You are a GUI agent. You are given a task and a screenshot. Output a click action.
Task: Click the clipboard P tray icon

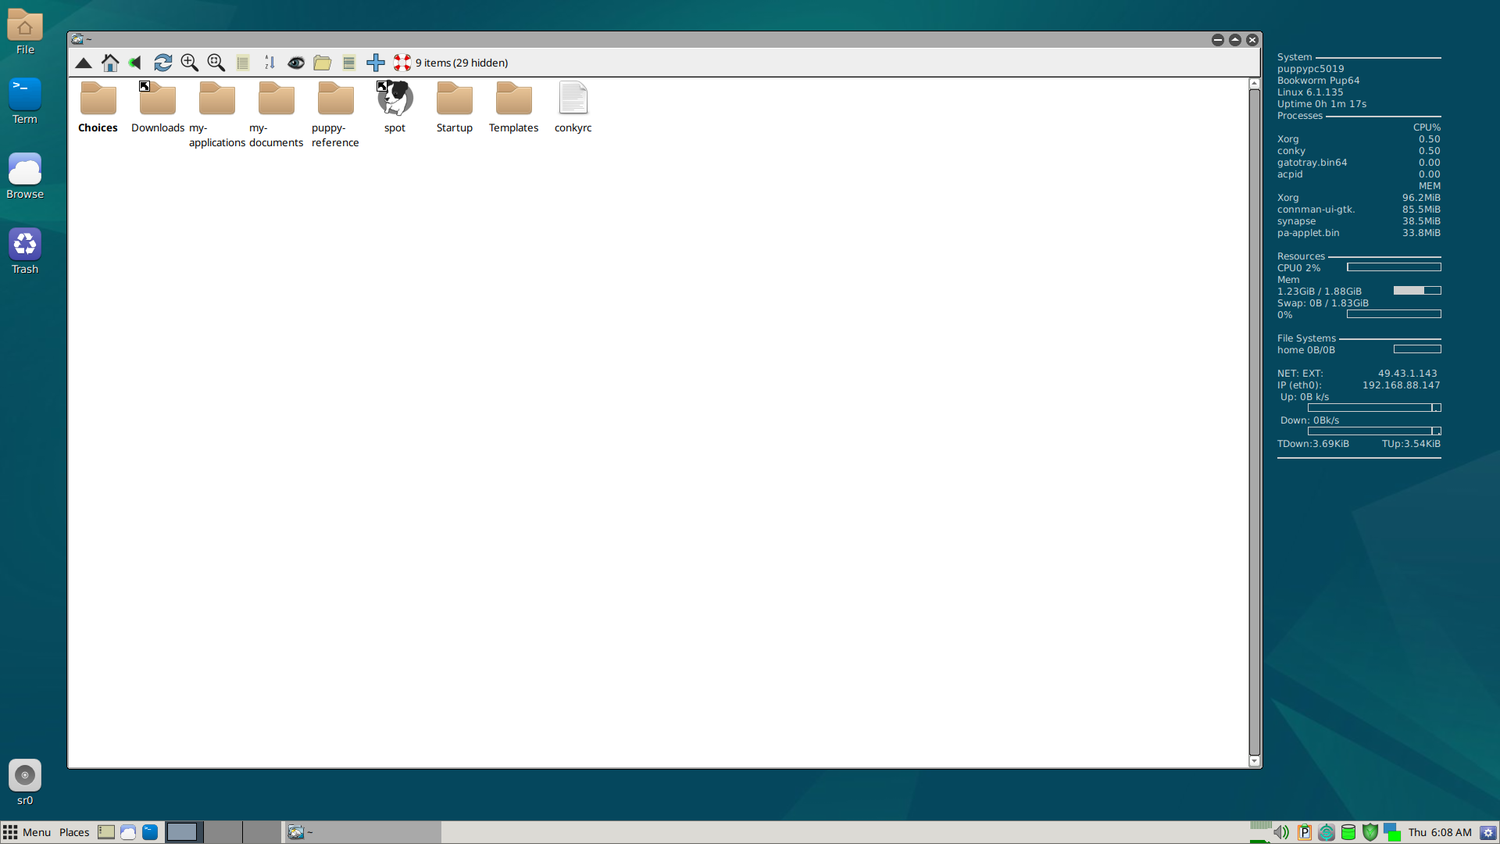click(x=1304, y=832)
